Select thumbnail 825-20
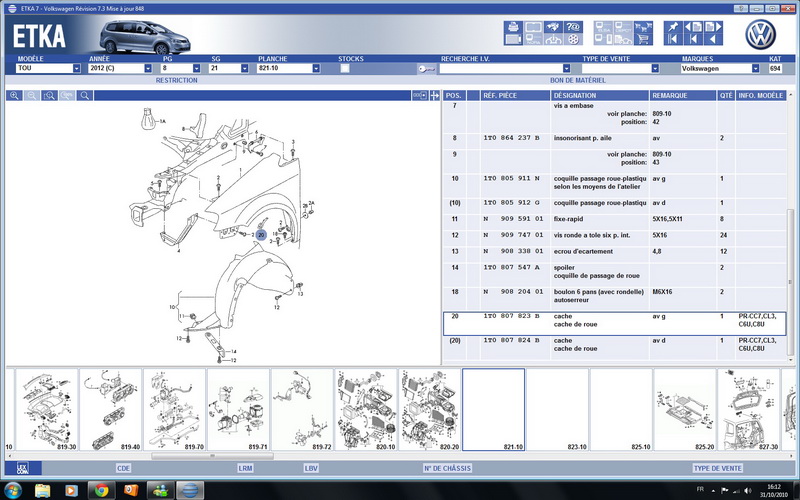The width and height of the screenshot is (800, 500). (685, 410)
